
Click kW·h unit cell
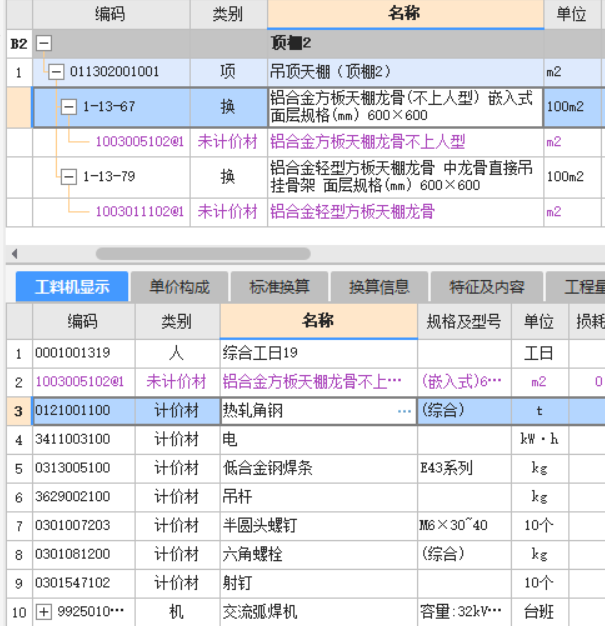click(x=540, y=440)
